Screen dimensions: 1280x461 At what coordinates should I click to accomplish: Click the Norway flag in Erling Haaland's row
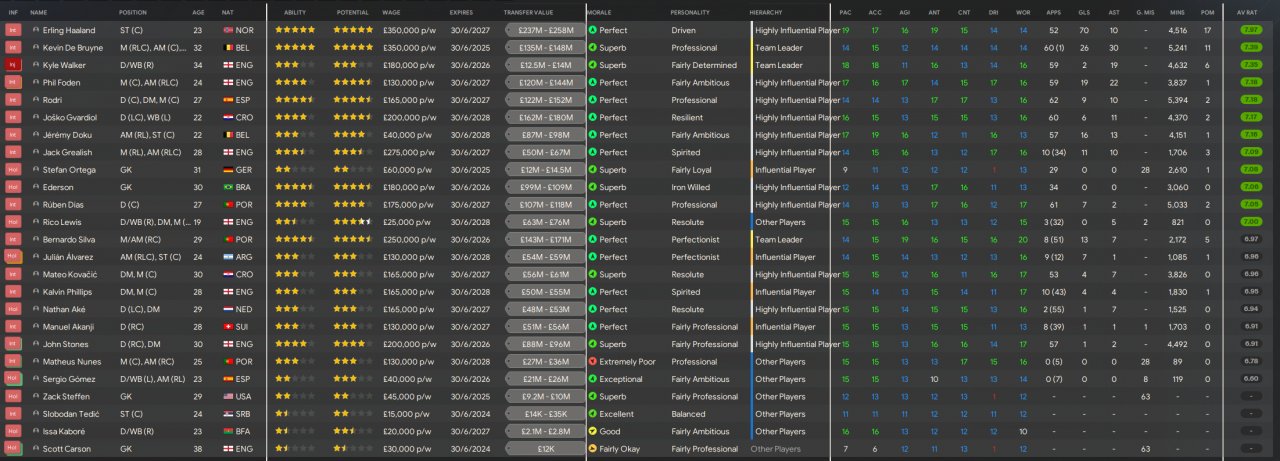[x=227, y=30]
